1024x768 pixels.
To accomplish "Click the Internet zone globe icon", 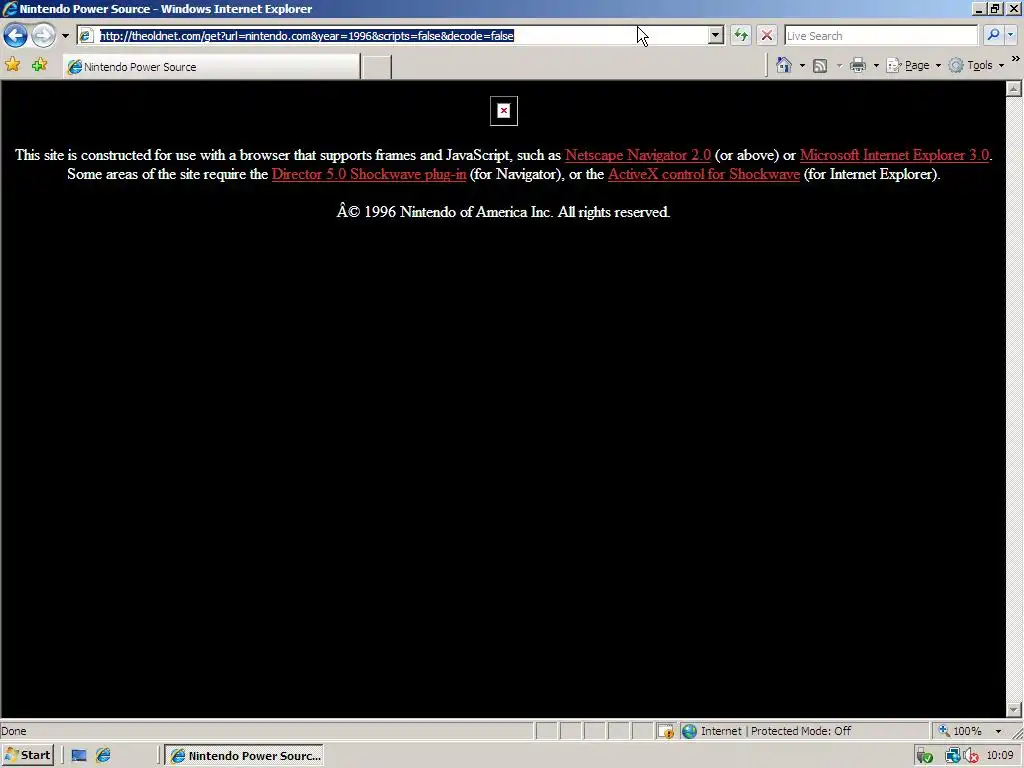I will point(689,731).
